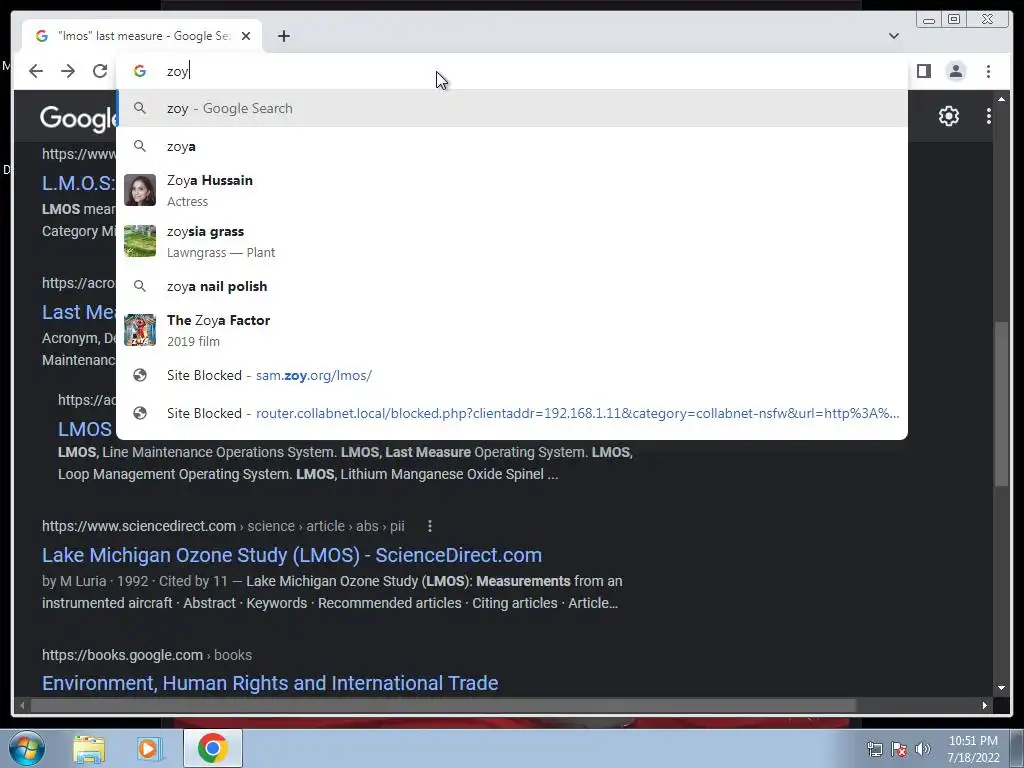Click the scroll up arrow

(1001, 99)
